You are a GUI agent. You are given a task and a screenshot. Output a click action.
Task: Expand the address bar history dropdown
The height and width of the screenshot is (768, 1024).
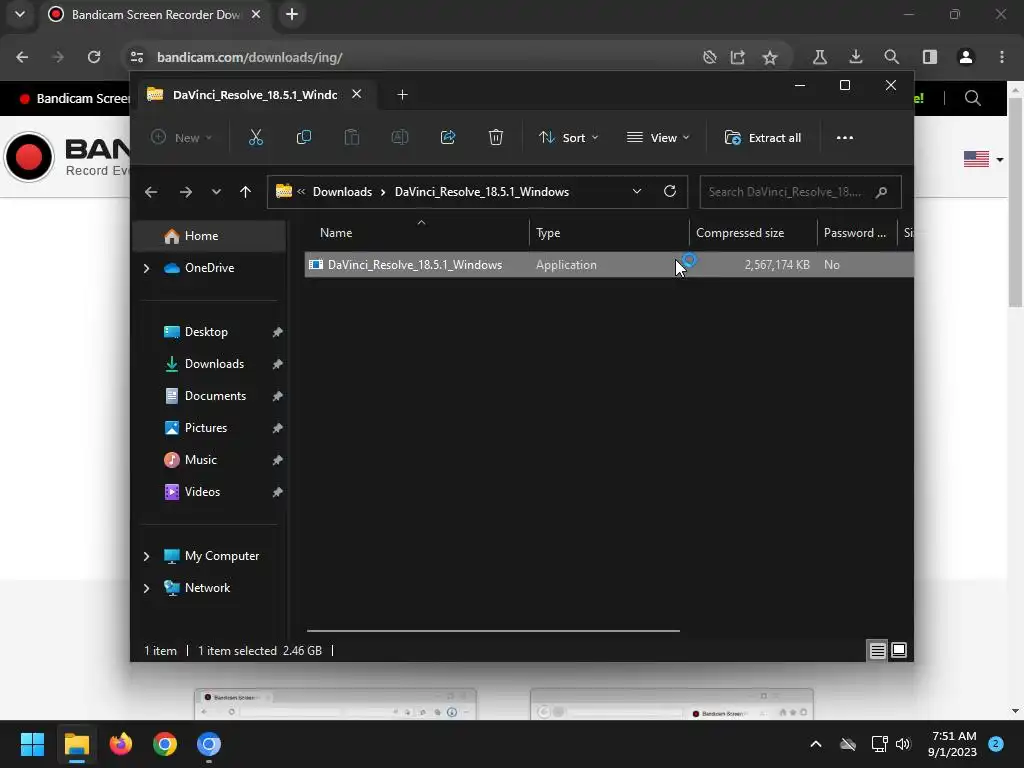[x=637, y=191]
